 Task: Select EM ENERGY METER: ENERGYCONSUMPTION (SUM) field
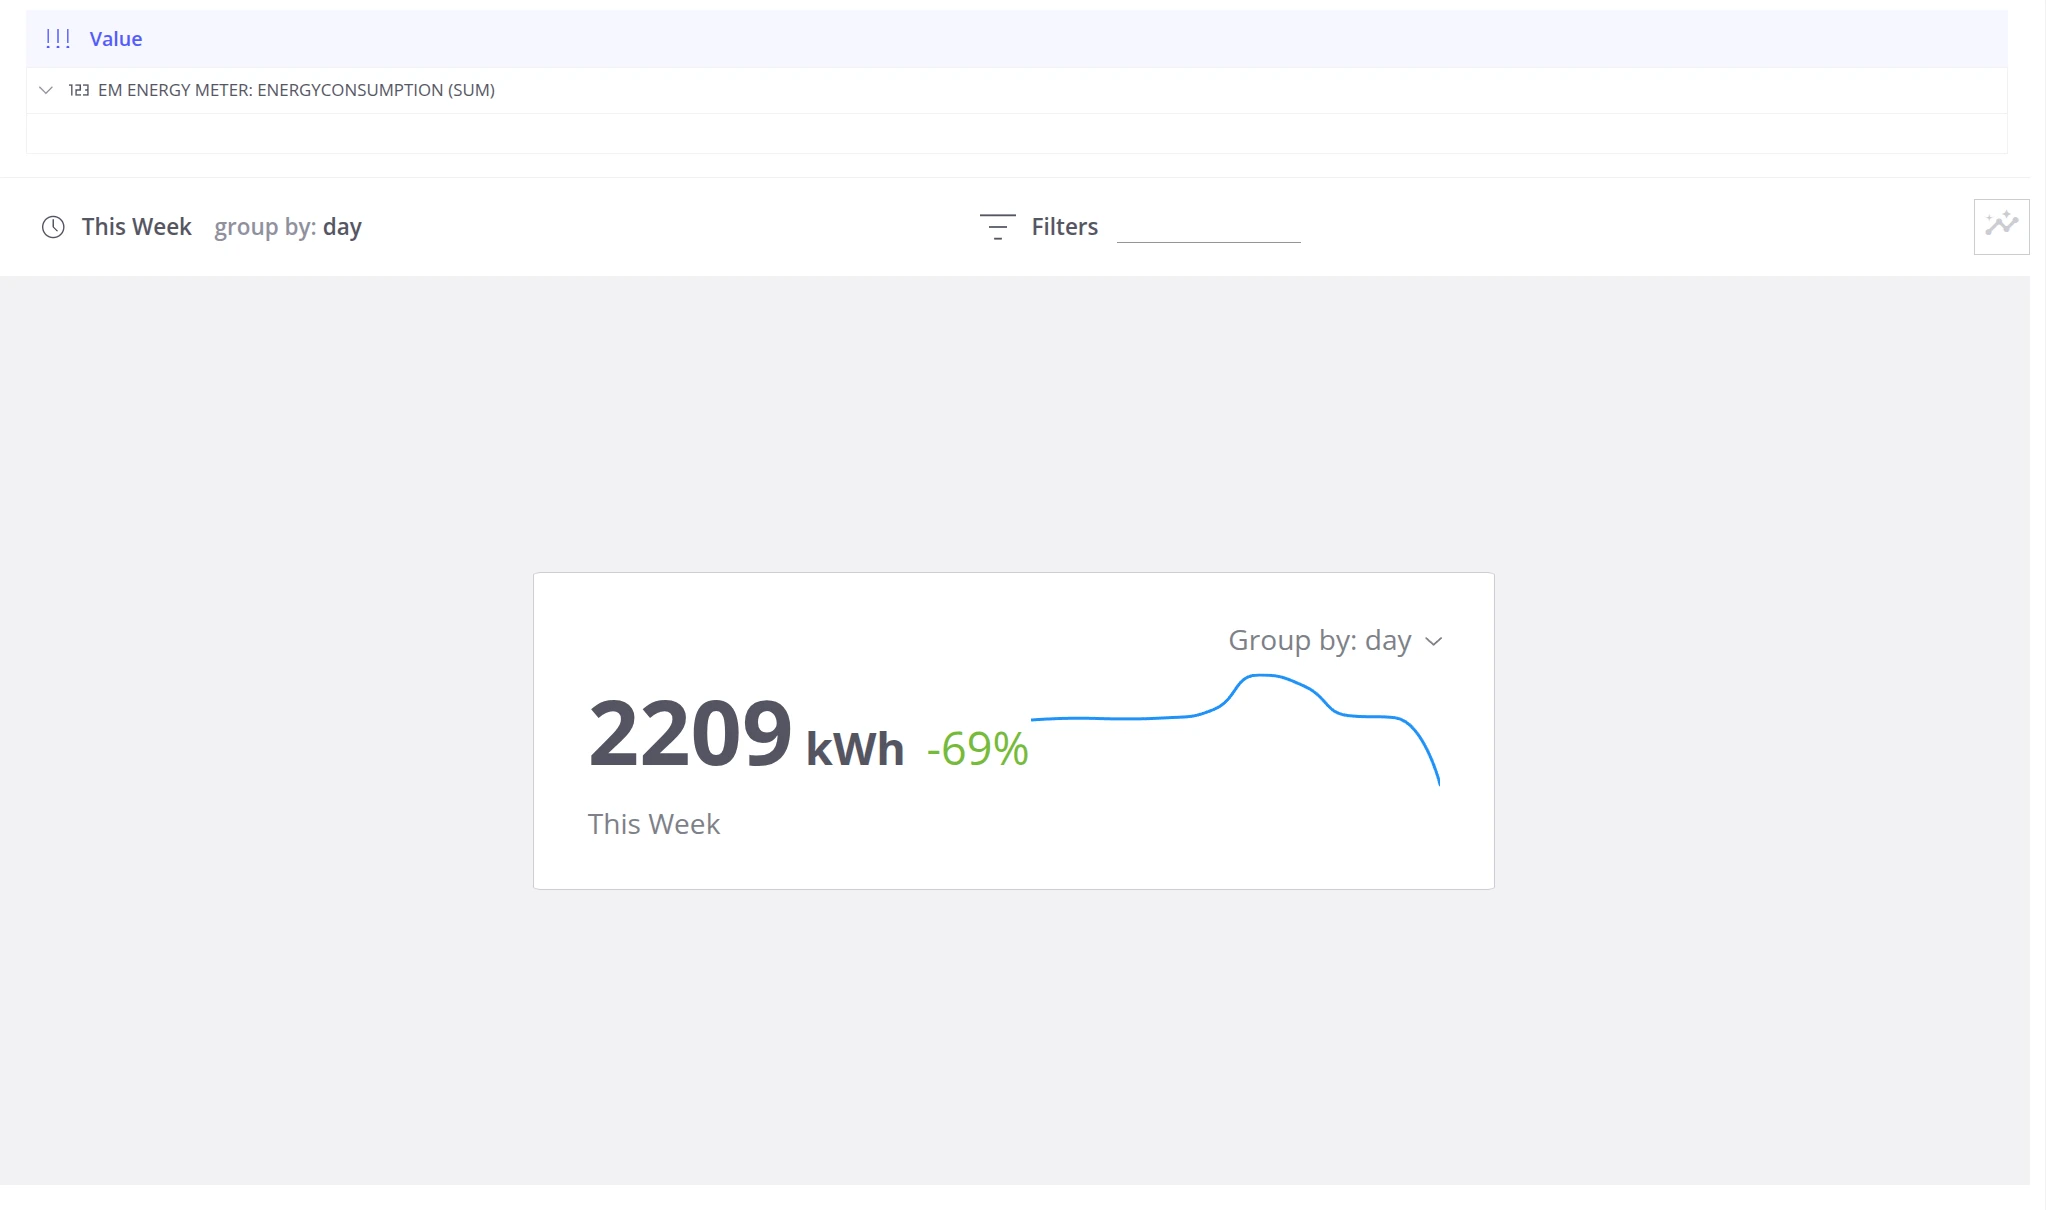click(x=296, y=90)
